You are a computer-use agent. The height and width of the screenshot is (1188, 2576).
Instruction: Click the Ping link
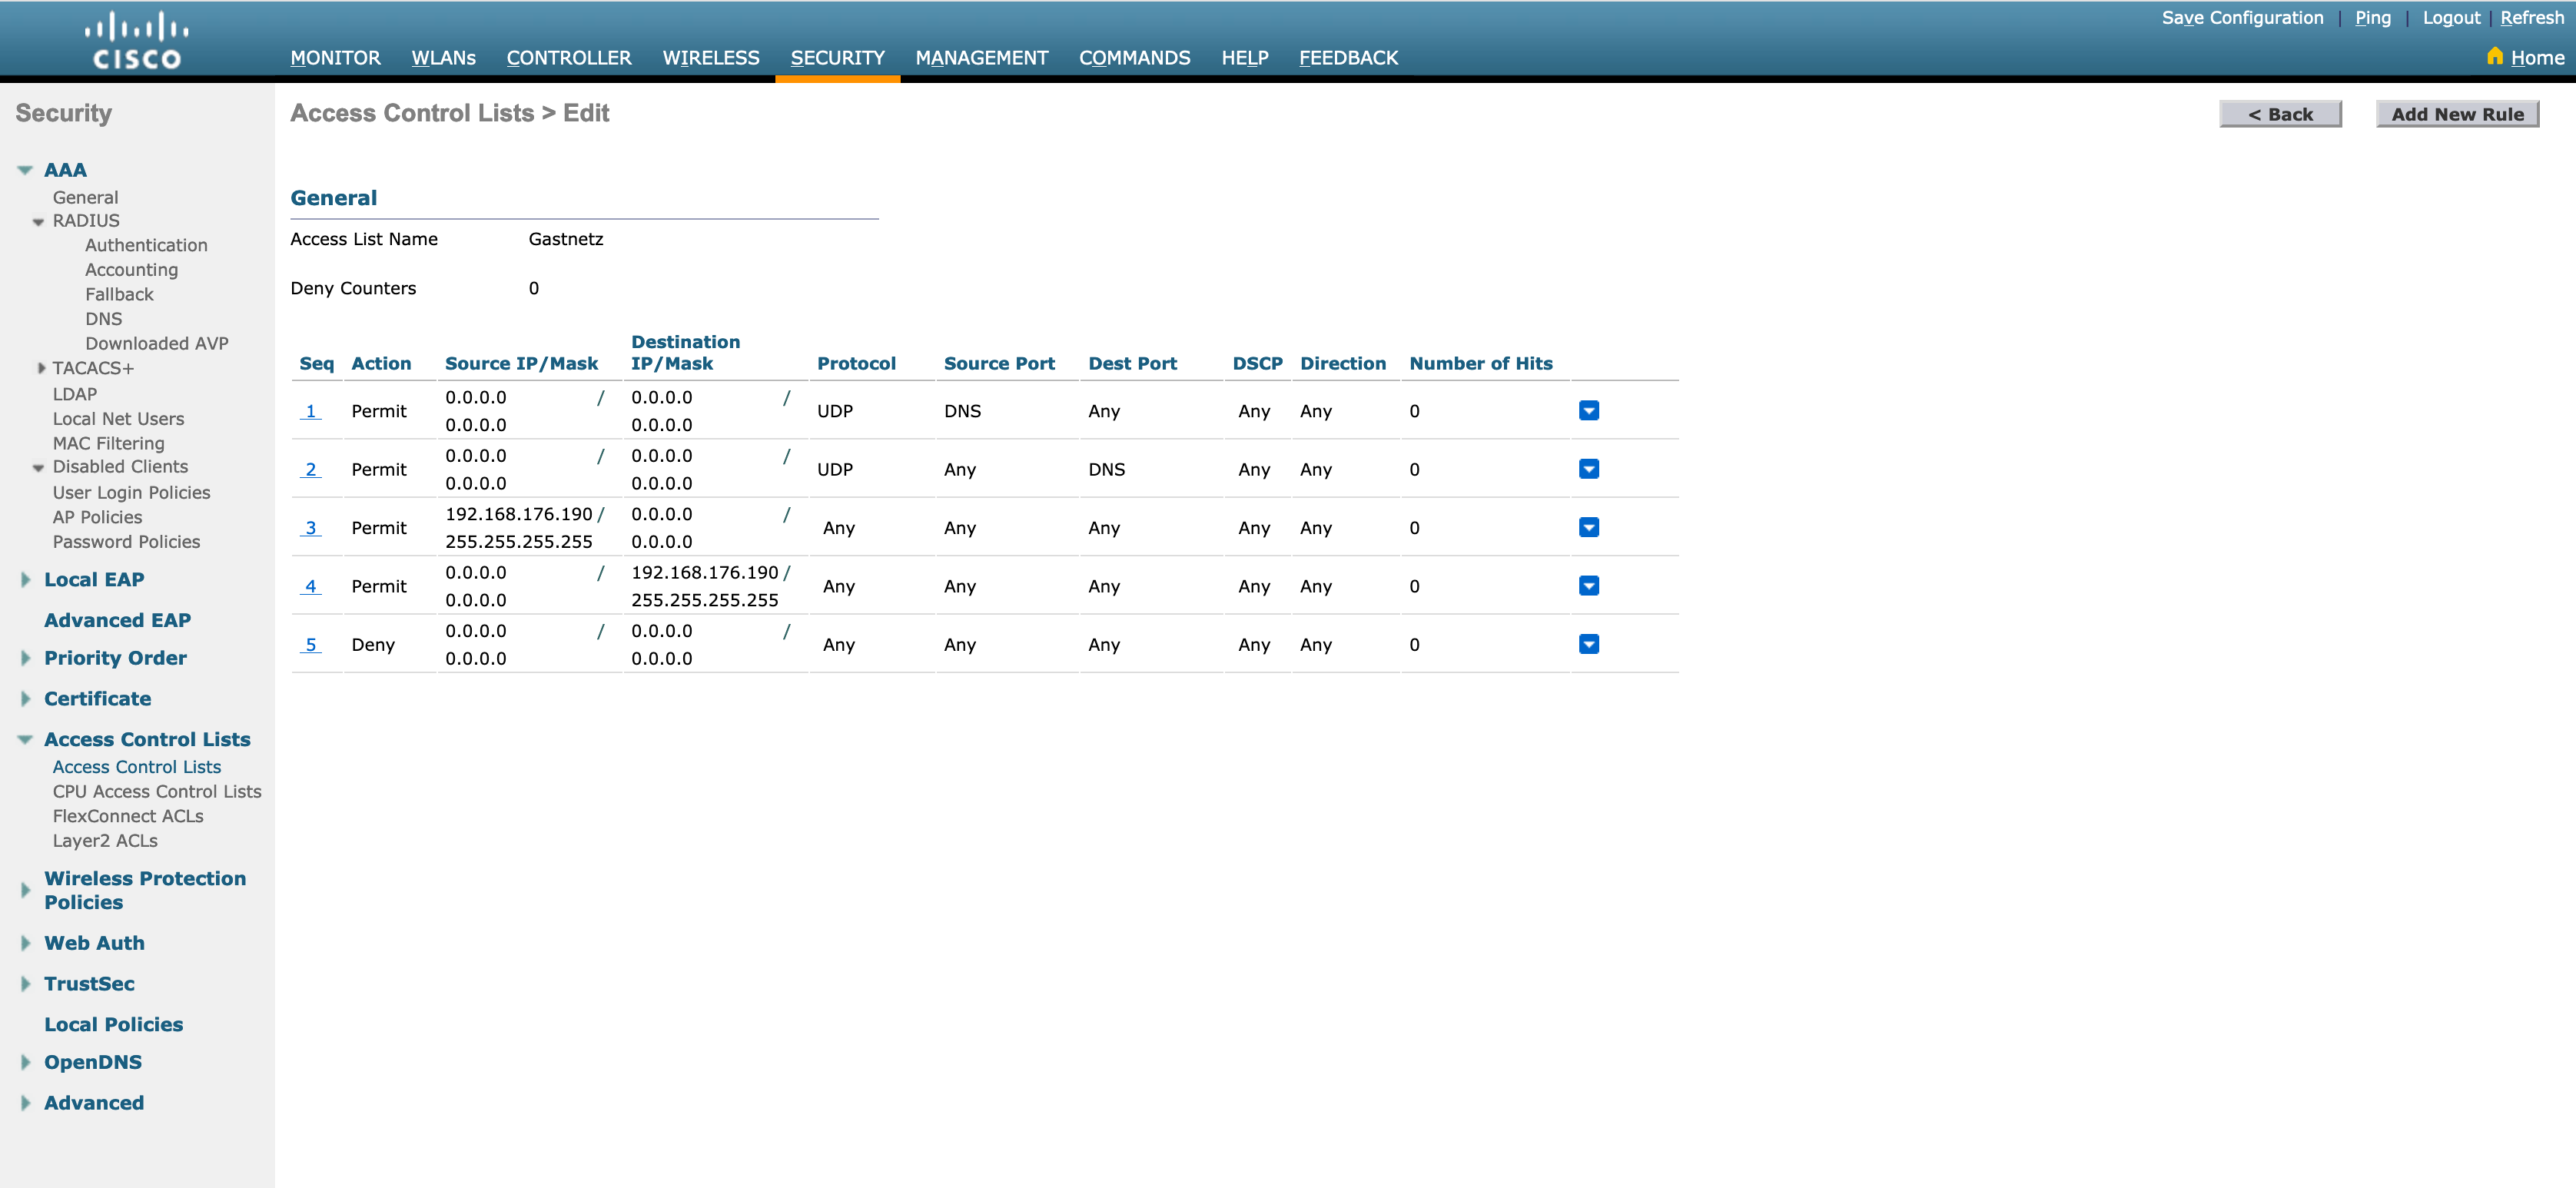(2372, 18)
